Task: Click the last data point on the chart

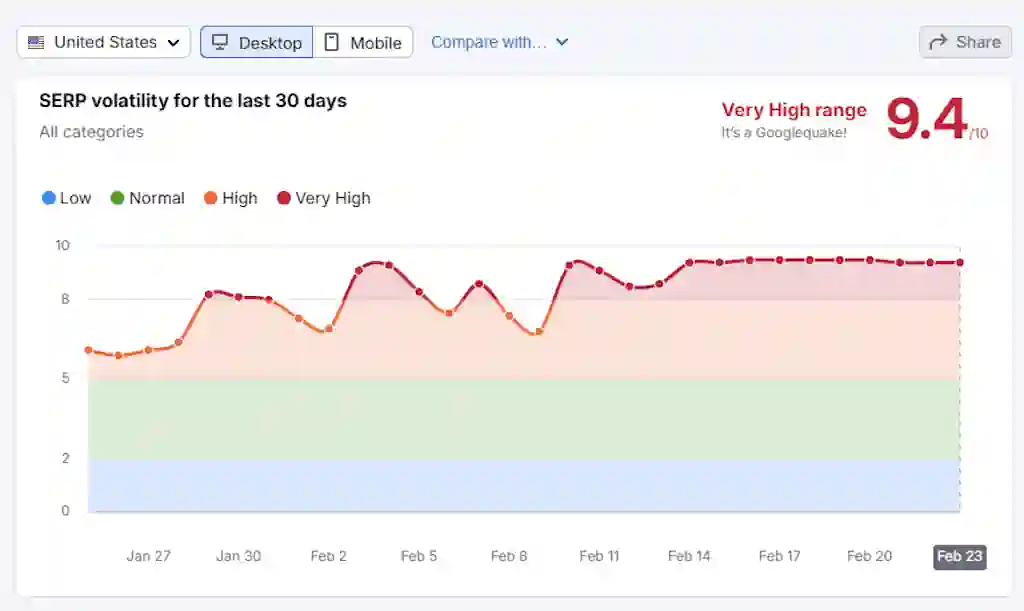Action: 959,262
